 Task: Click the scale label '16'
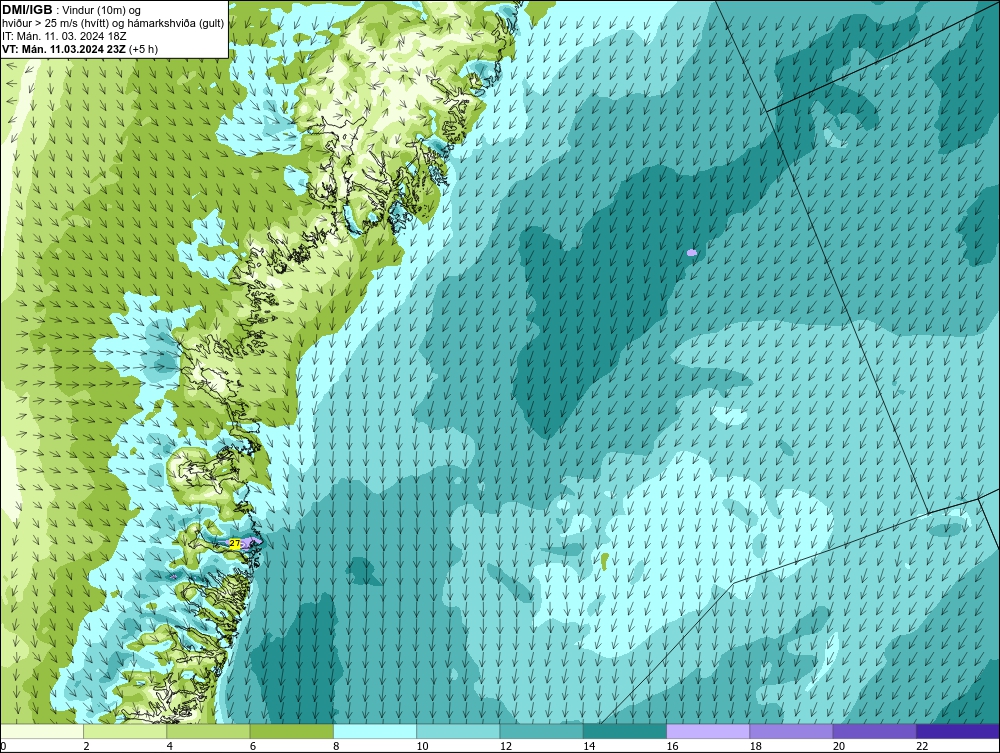tap(672, 746)
